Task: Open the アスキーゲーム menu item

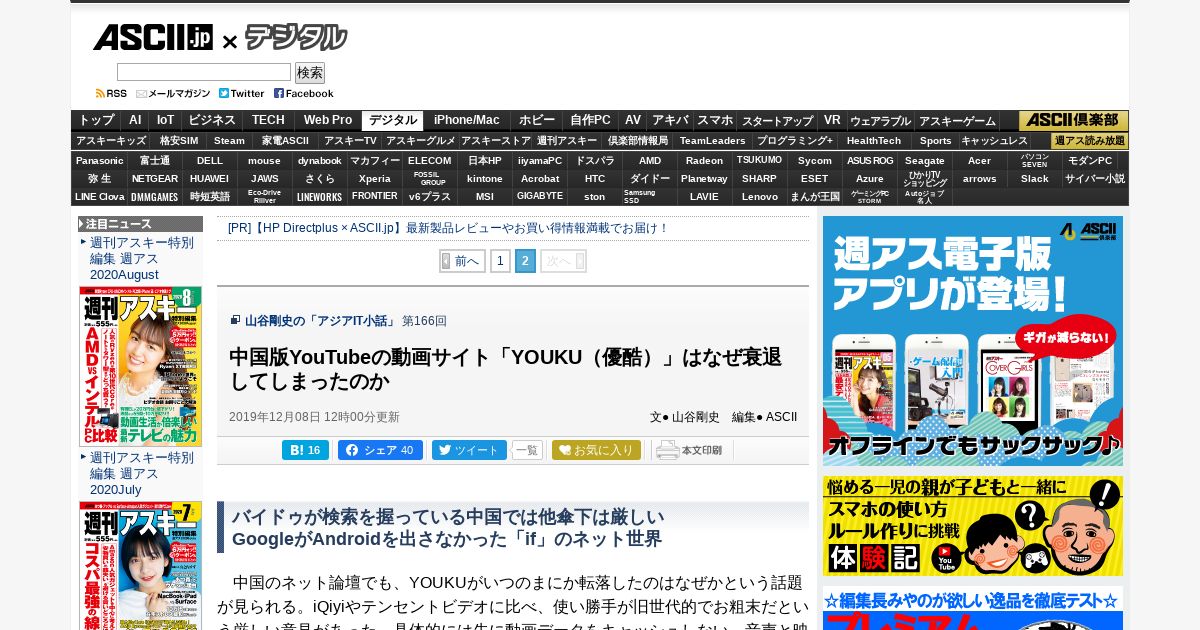Action: point(957,121)
